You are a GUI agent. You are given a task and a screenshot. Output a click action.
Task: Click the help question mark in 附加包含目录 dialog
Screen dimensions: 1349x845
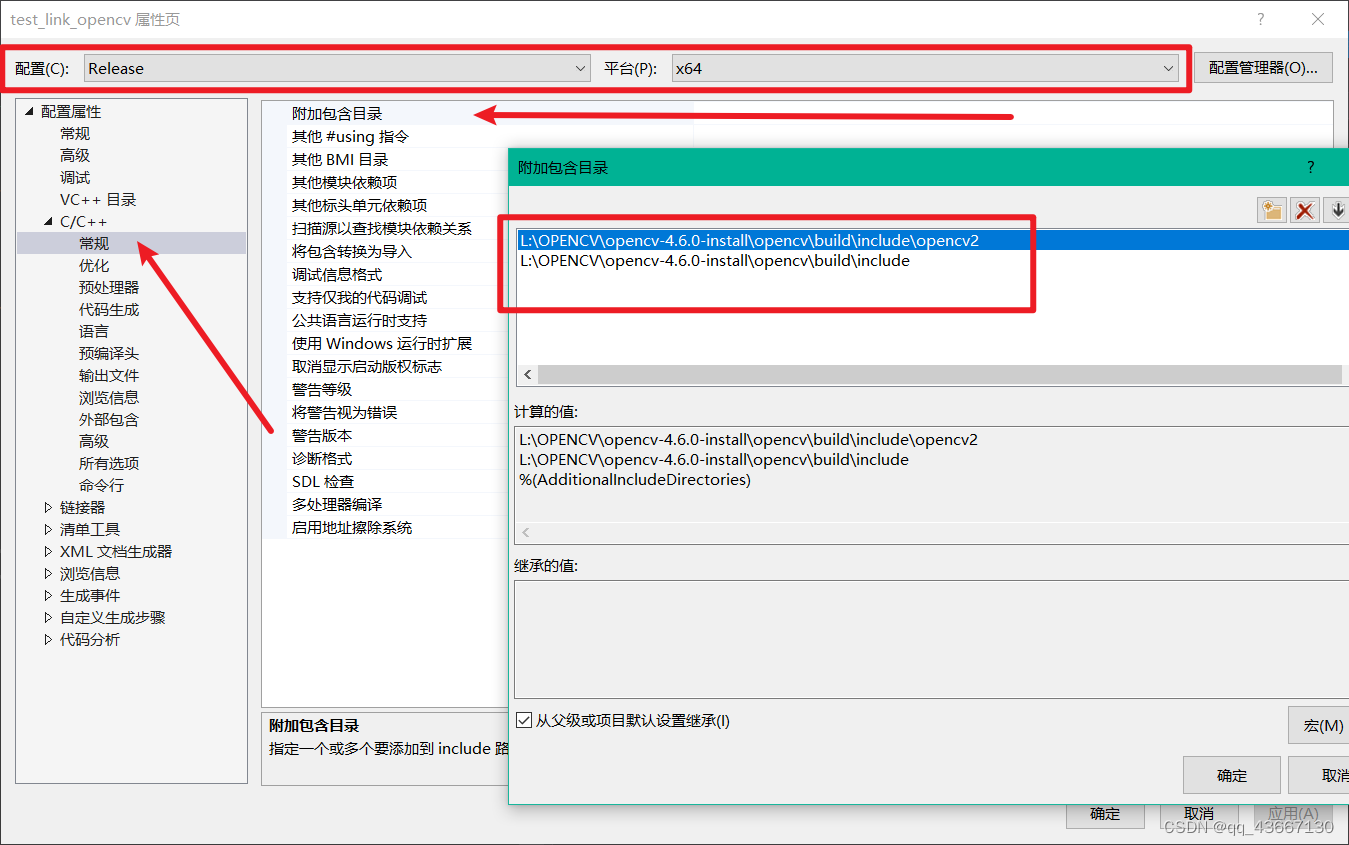pyautogui.click(x=1310, y=167)
